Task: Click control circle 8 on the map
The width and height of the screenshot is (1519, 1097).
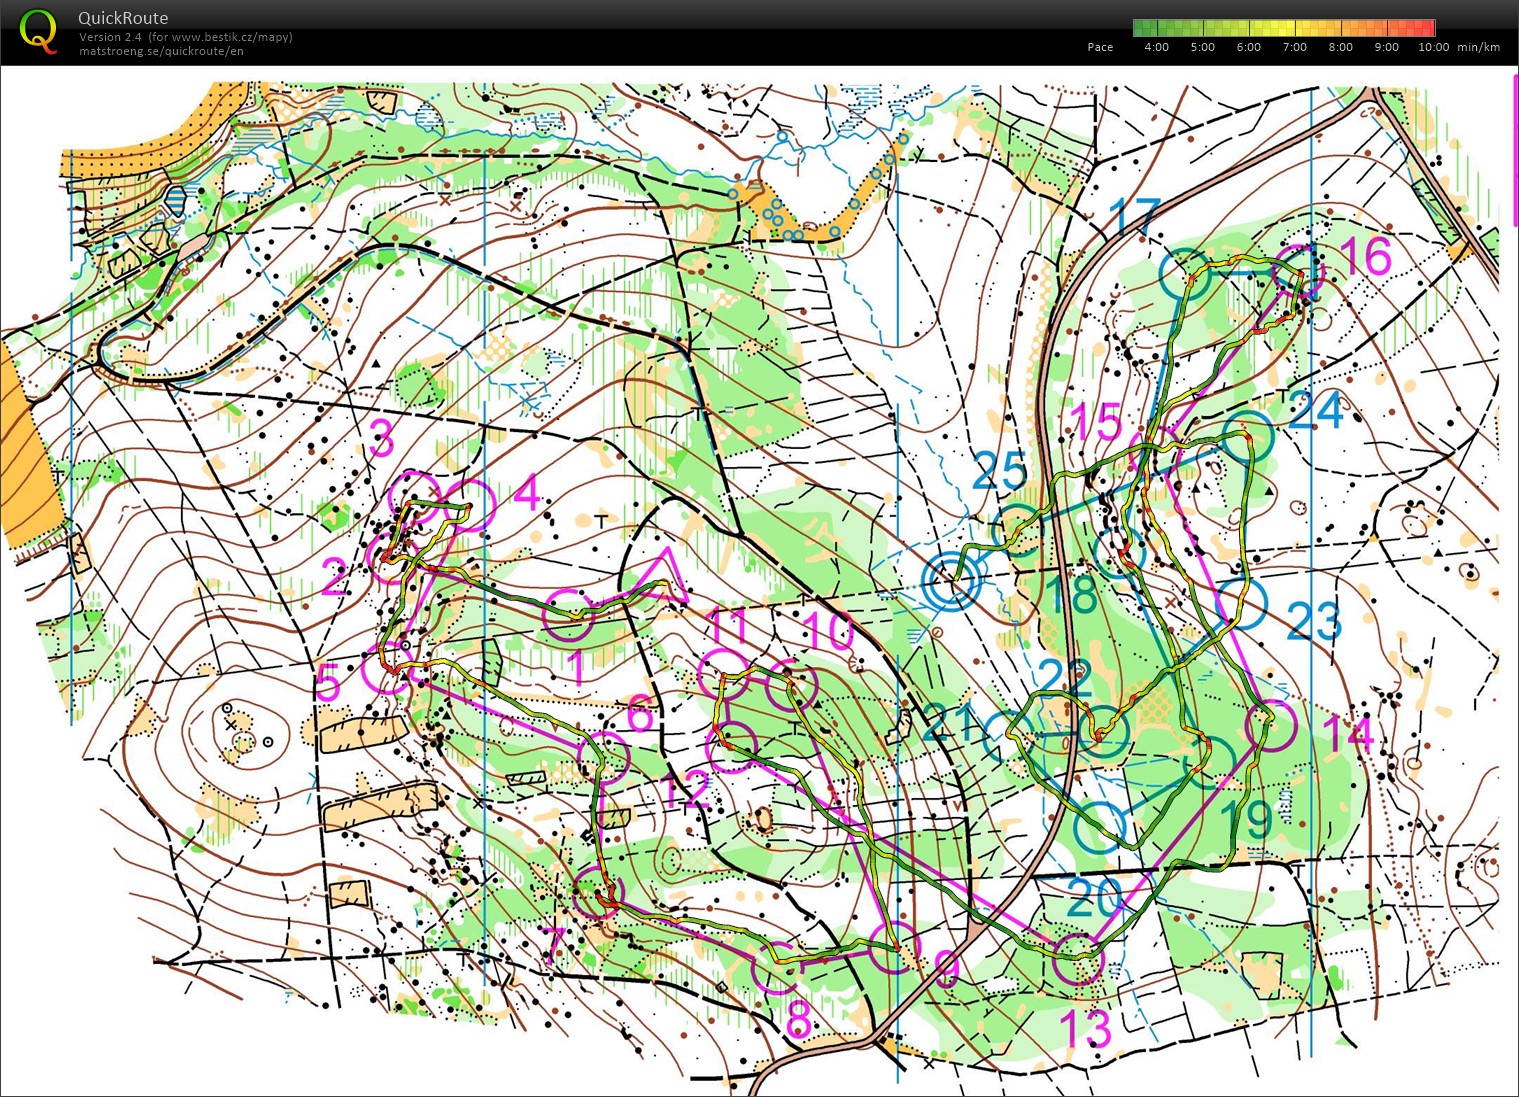Action: pyautogui.click(x=777, y=966)
